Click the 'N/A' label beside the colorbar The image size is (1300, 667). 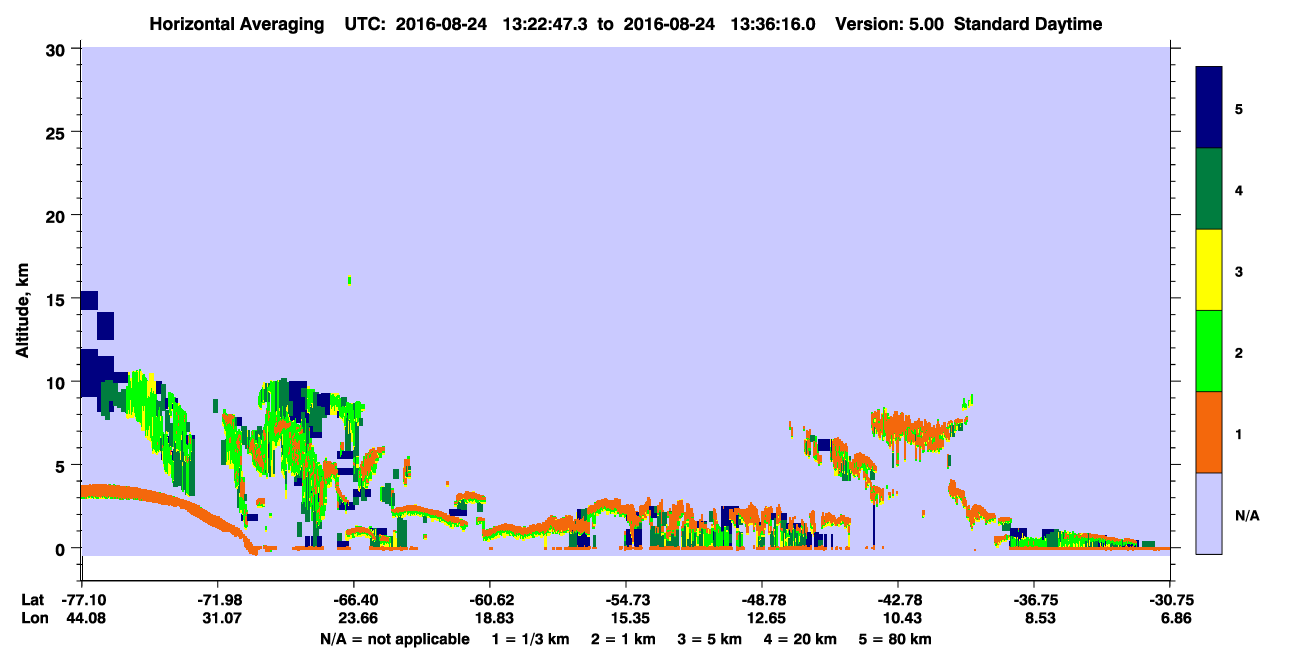pos(1247,515)
